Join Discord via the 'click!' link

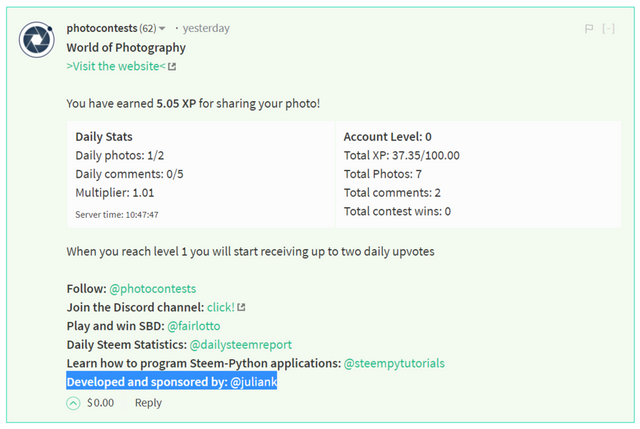[220, 307]
